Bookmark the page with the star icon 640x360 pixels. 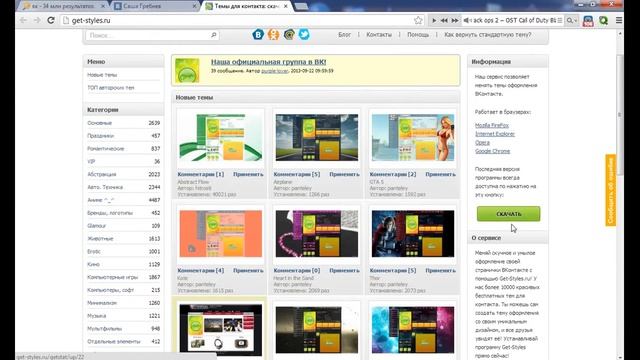[x=418, y=20]
